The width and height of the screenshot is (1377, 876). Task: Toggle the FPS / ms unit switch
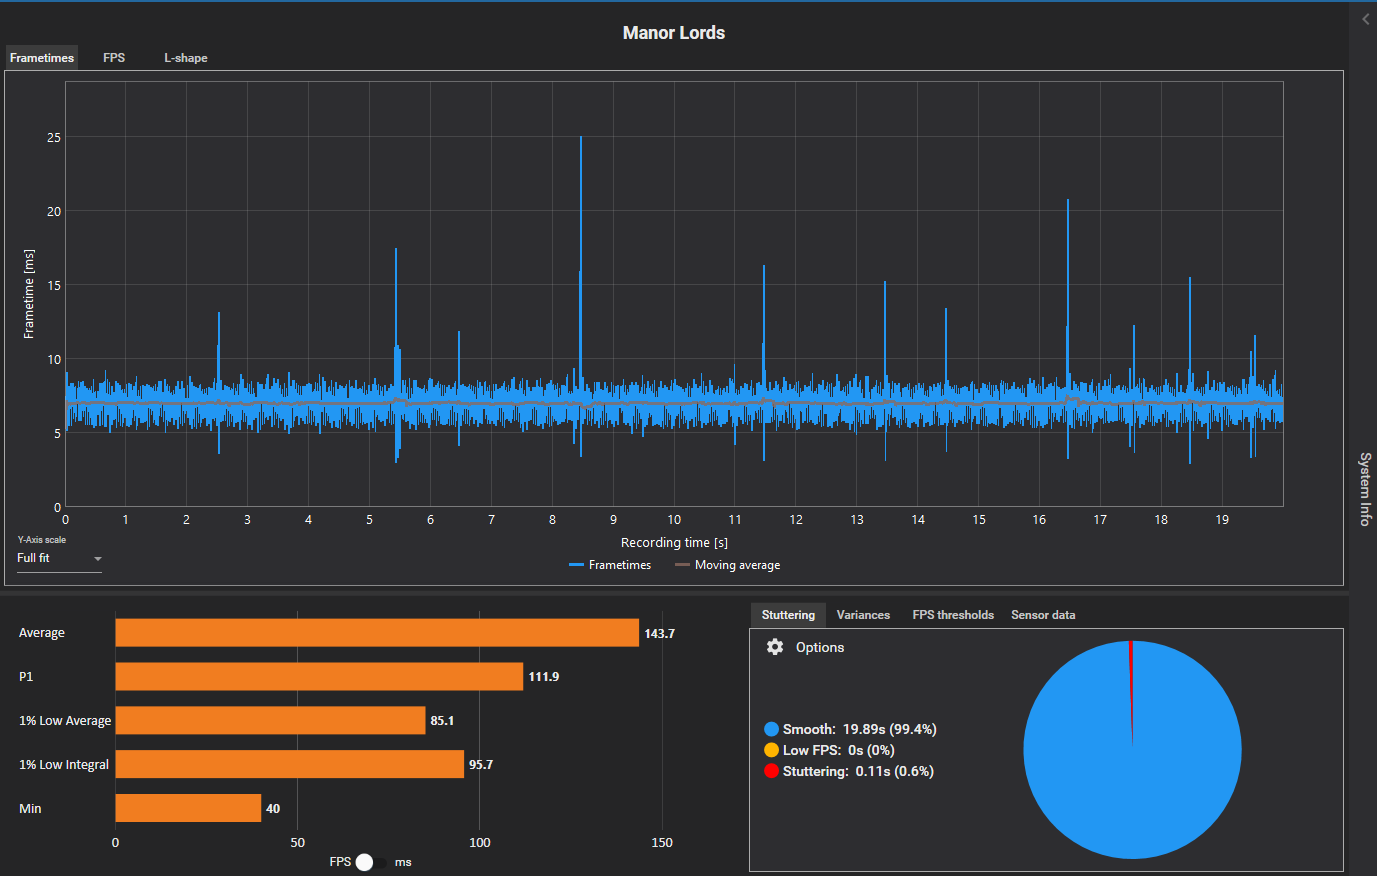click(x=370, y=862)
